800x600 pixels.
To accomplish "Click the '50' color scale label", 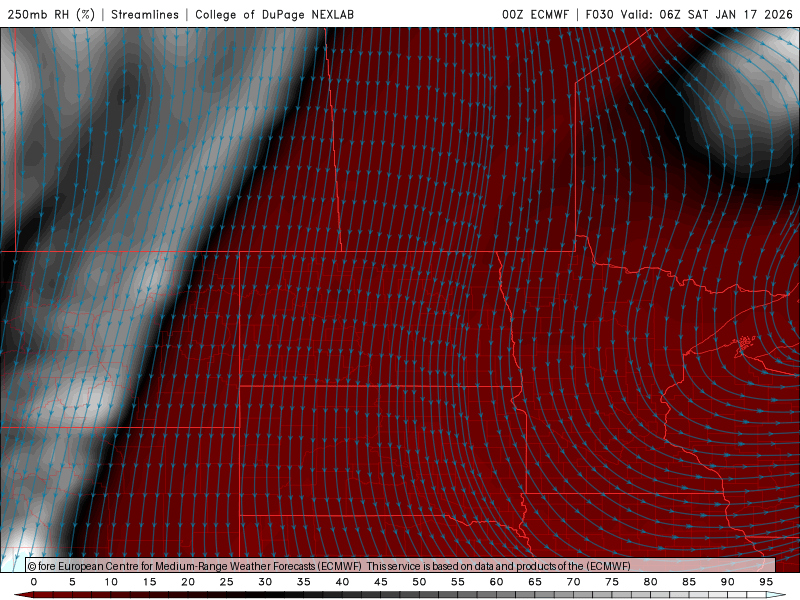I will pos(419,582).
